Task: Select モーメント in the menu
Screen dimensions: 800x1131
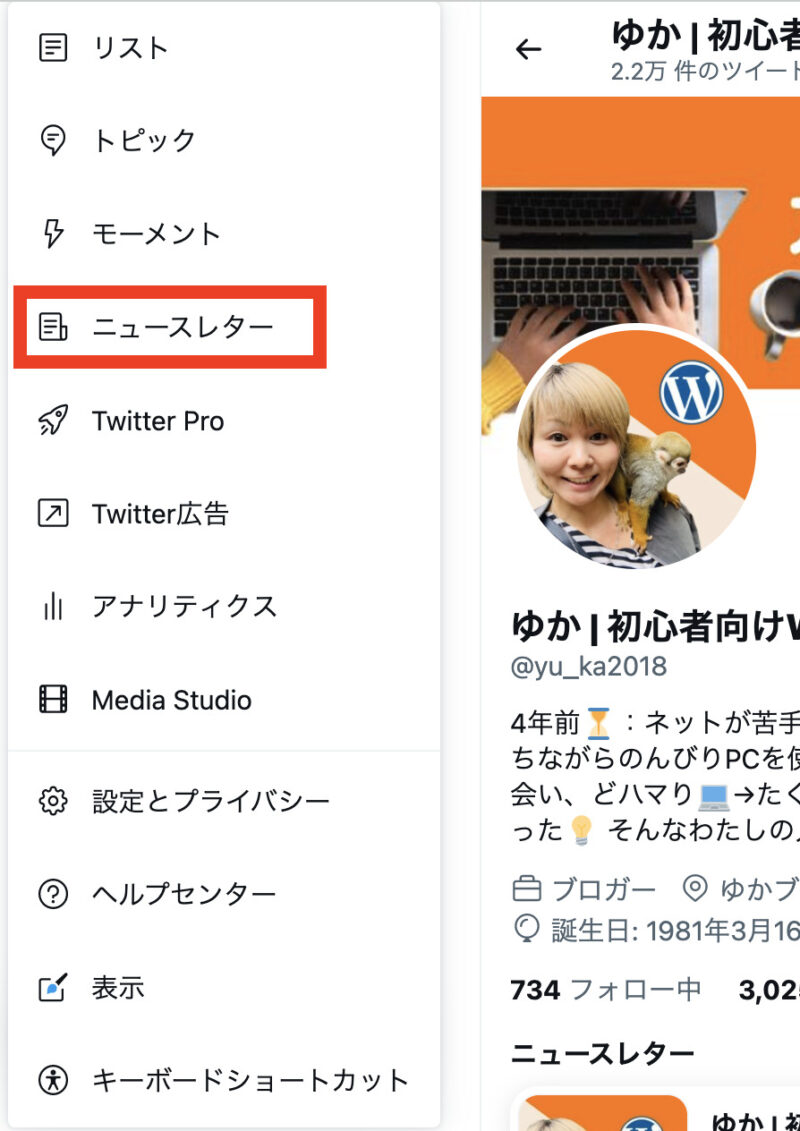Action: pyautogui.click(x=224, y=234)
